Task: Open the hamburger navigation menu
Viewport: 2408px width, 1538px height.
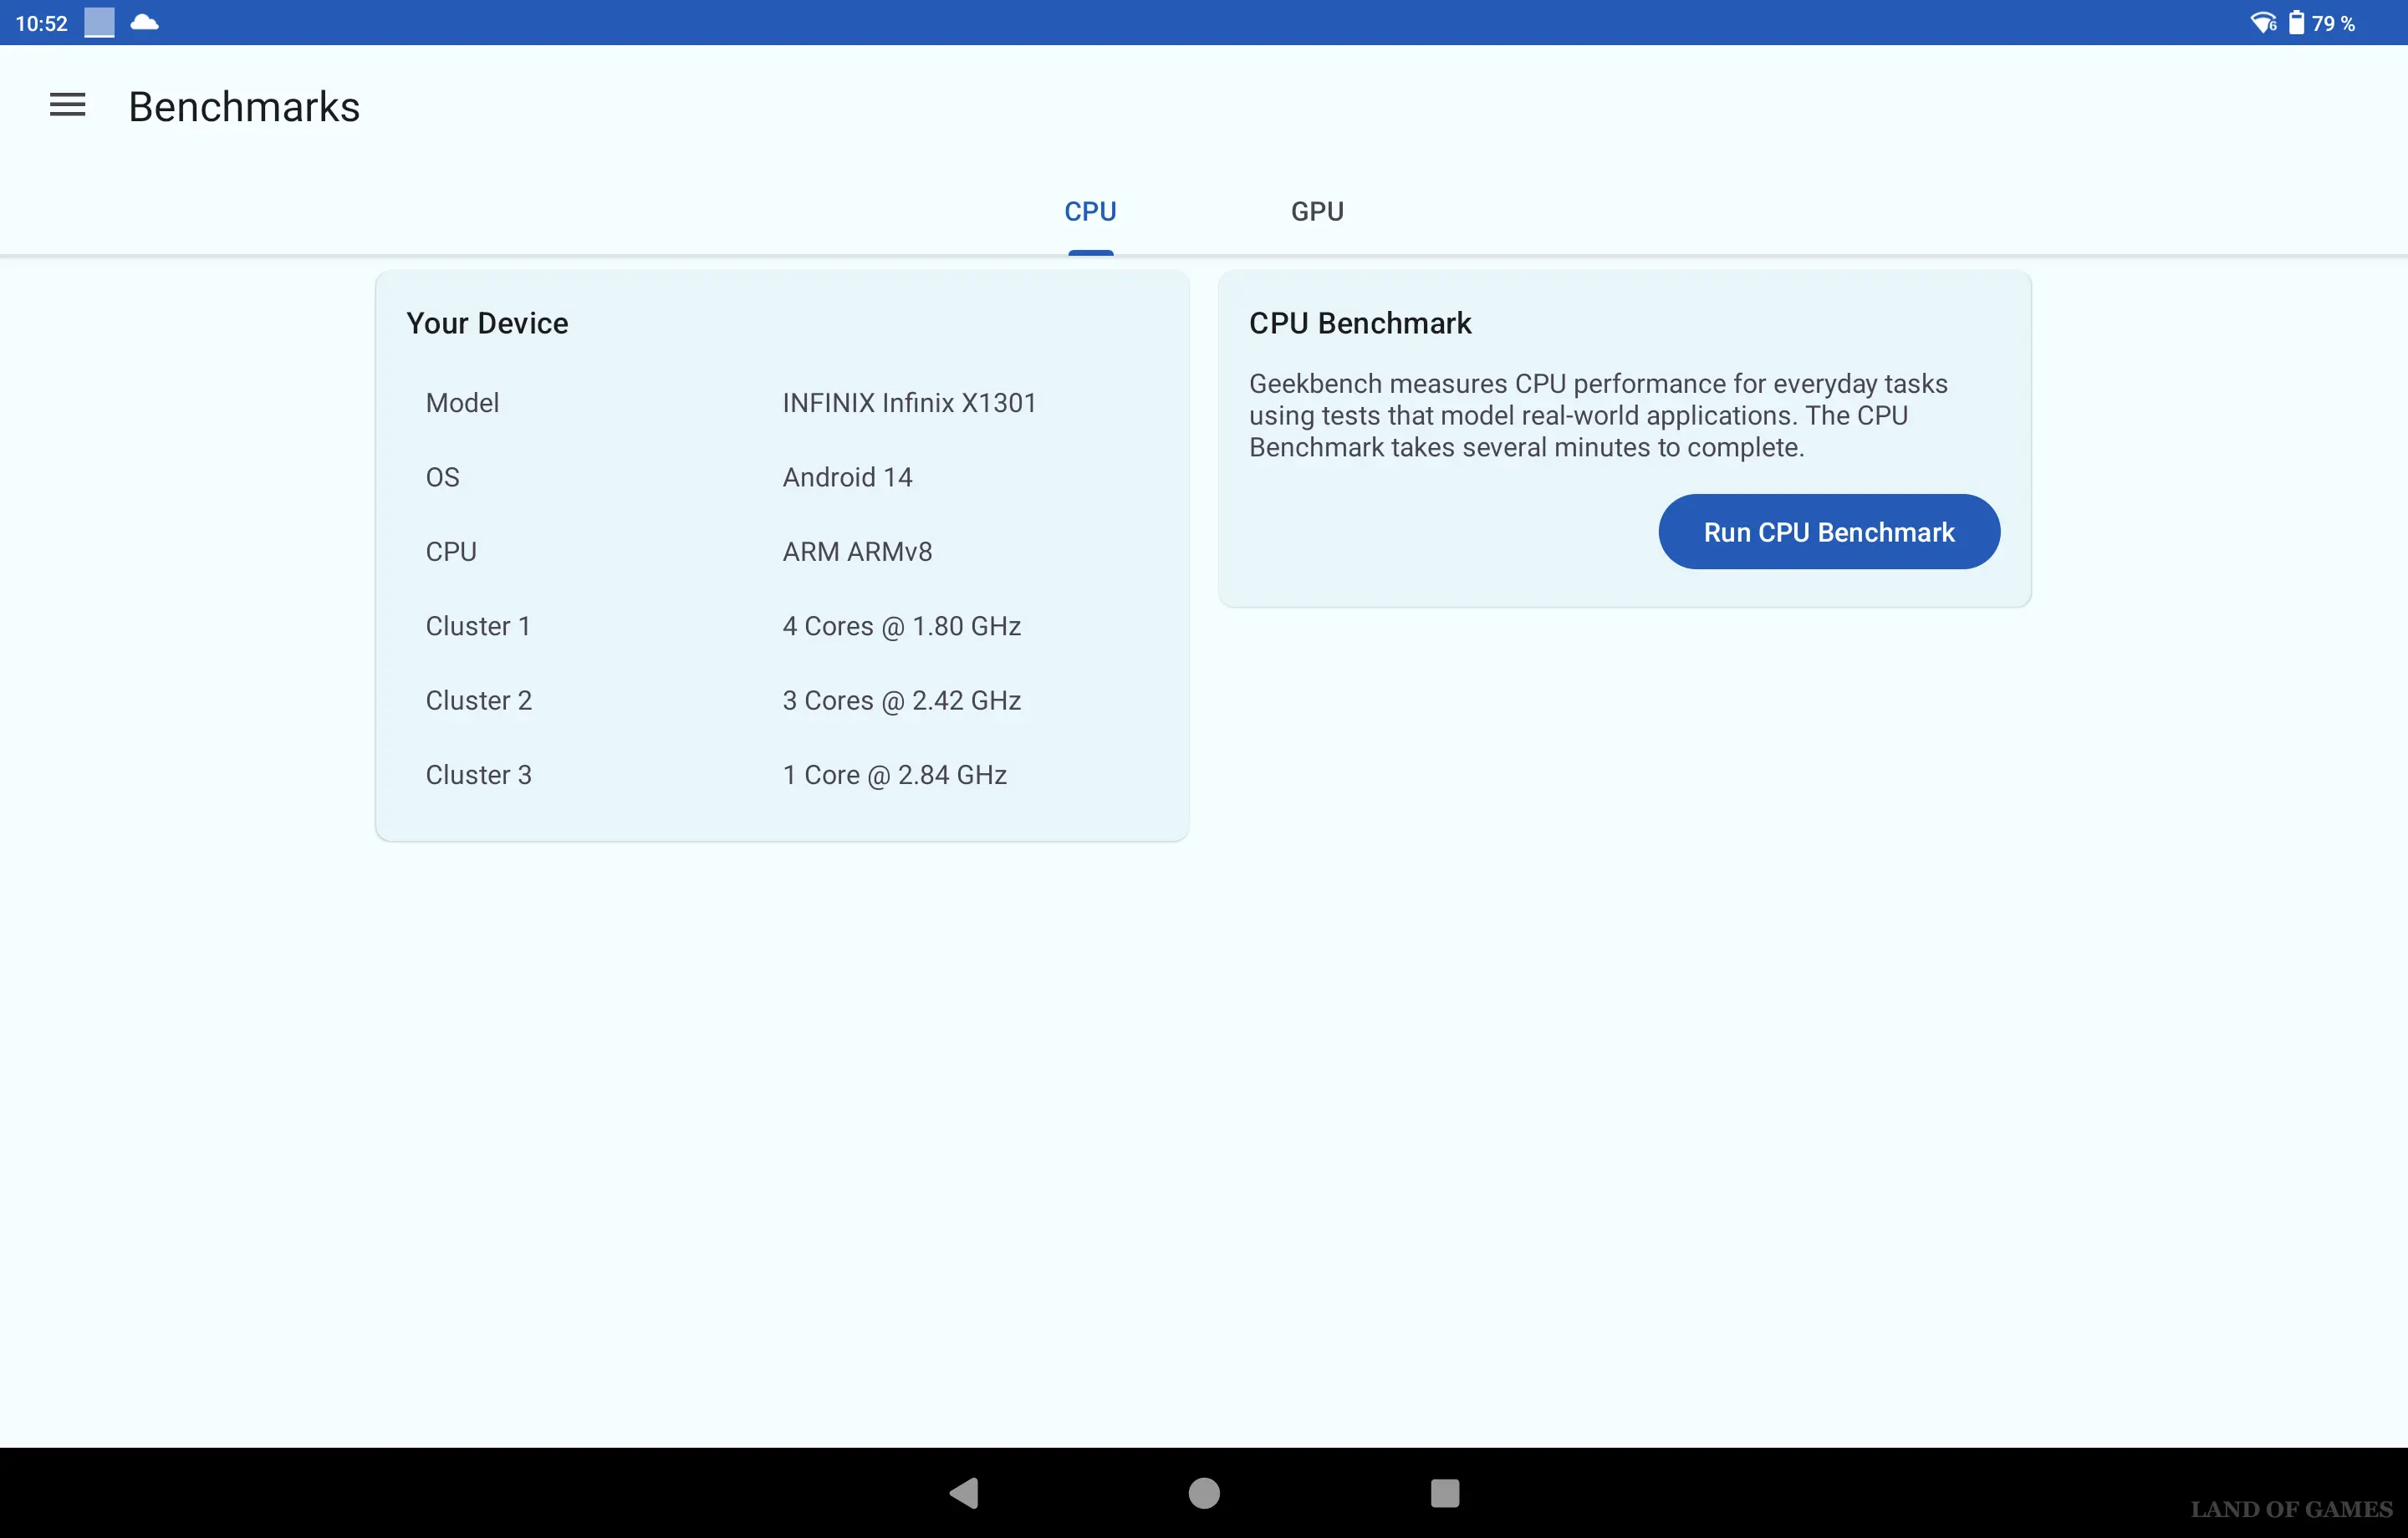Action: coord(67,105)
